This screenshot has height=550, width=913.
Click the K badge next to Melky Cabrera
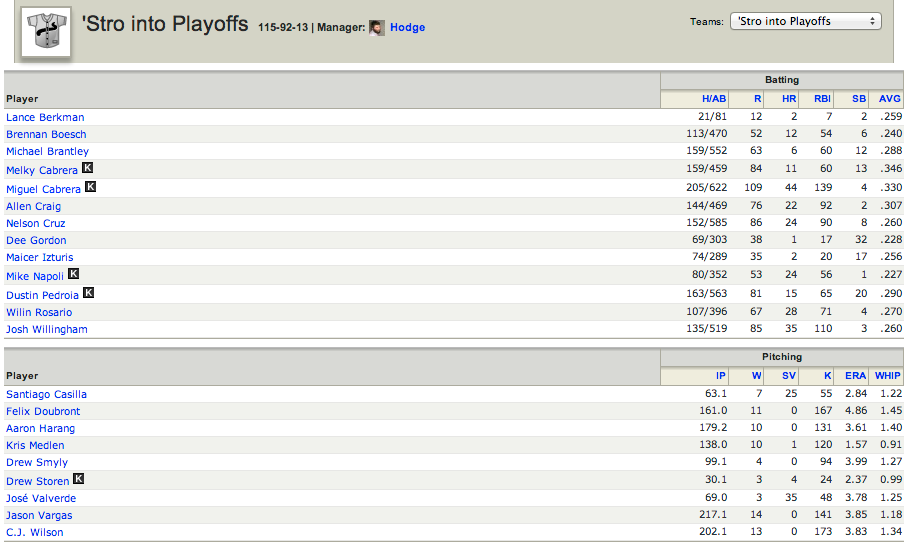87,168
